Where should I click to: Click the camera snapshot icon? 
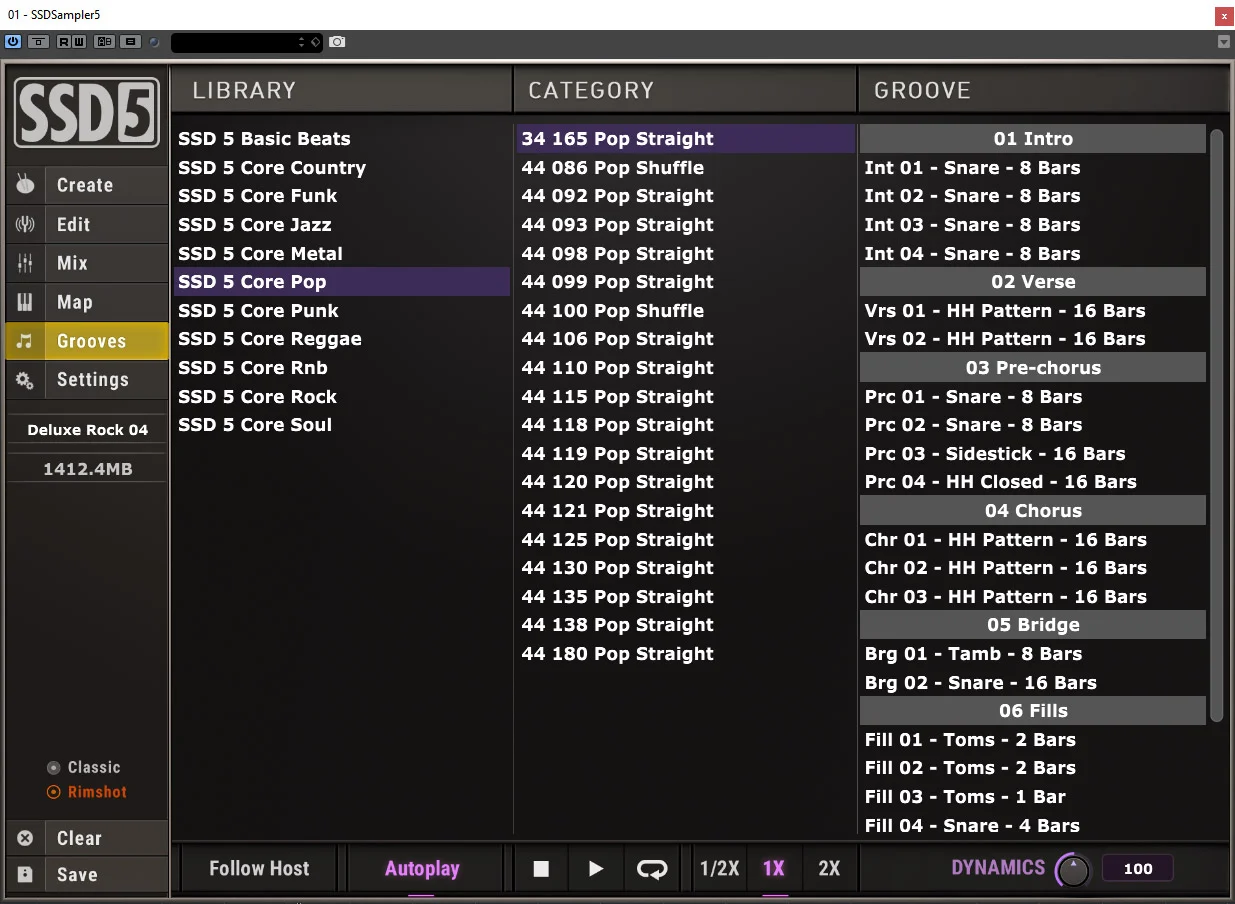point(338,42)
